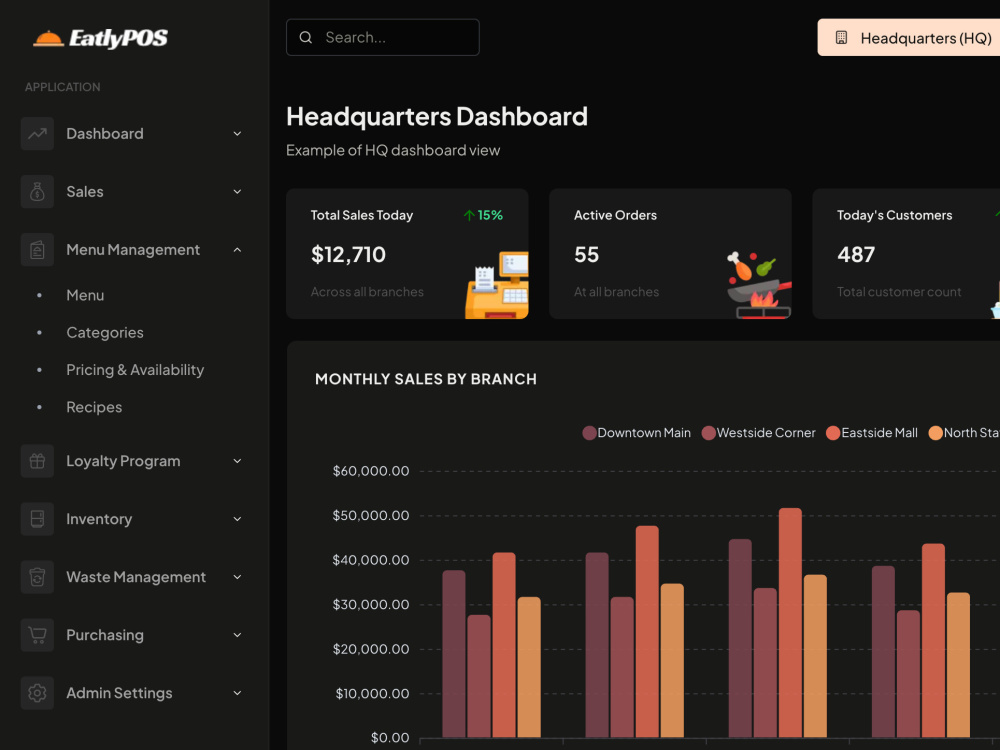The width and height of the screenshot is (1000, 750).
Task: Click the APPLICATION section header
Action: (62, 87)
